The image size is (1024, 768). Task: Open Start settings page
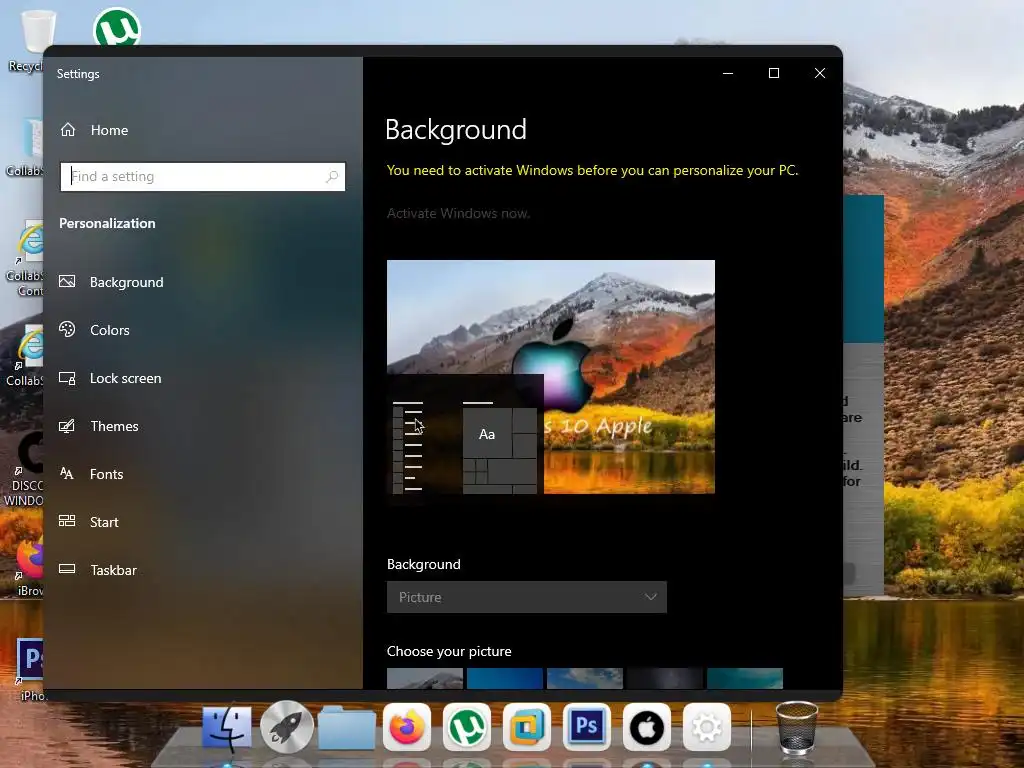coord(104,522)
